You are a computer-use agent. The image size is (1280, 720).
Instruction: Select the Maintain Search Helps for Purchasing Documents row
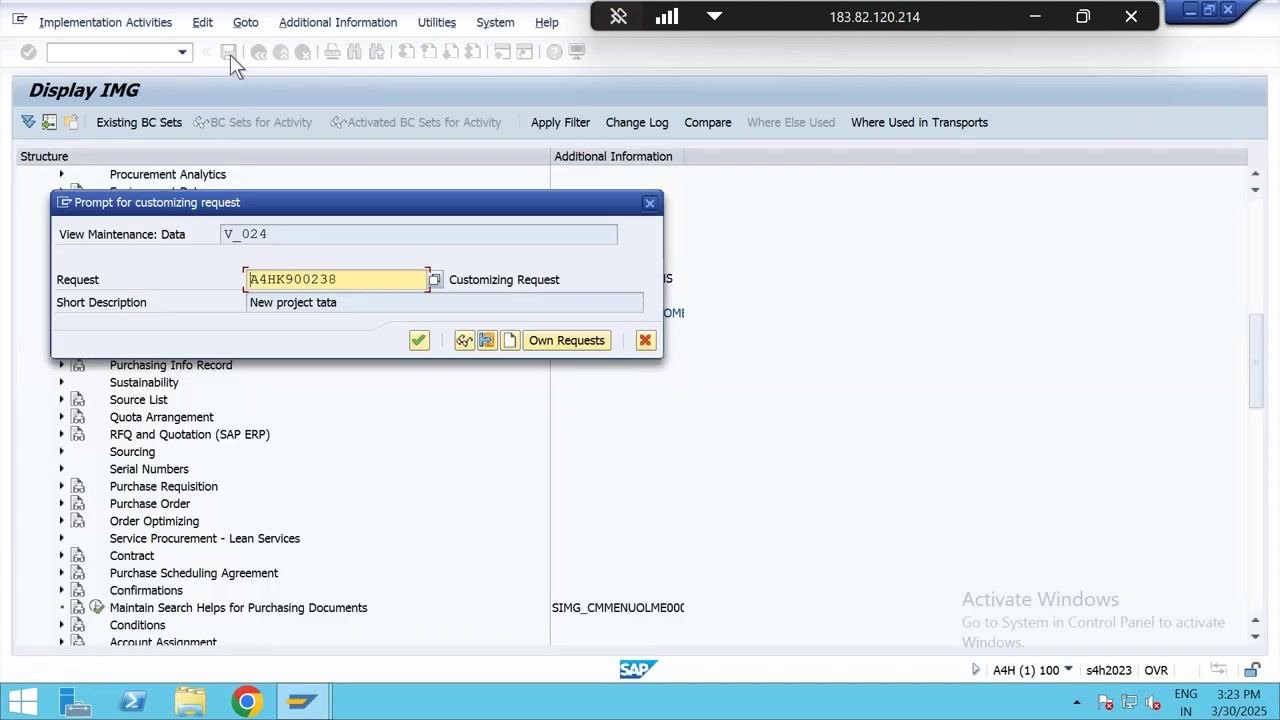point(238,608)
